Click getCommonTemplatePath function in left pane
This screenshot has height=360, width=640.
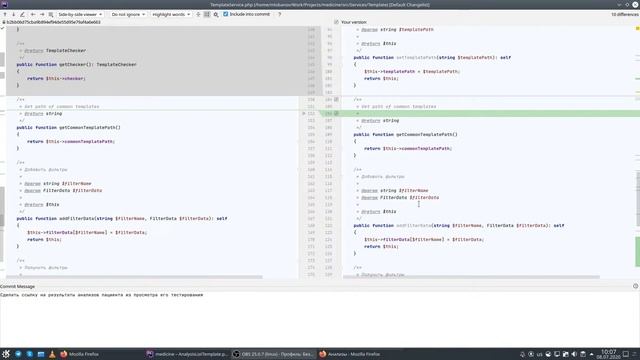pyautogui.click(x=89, y=127)
